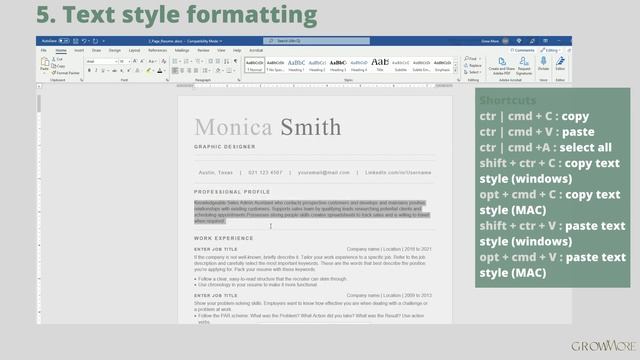Click the Strikethrough icon
Viewport: 640px width, 360px height.
(x=114, y=71)
